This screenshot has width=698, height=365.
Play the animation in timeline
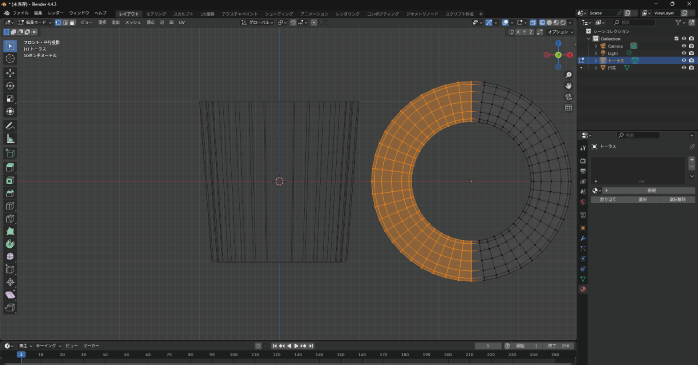[296, 346]
